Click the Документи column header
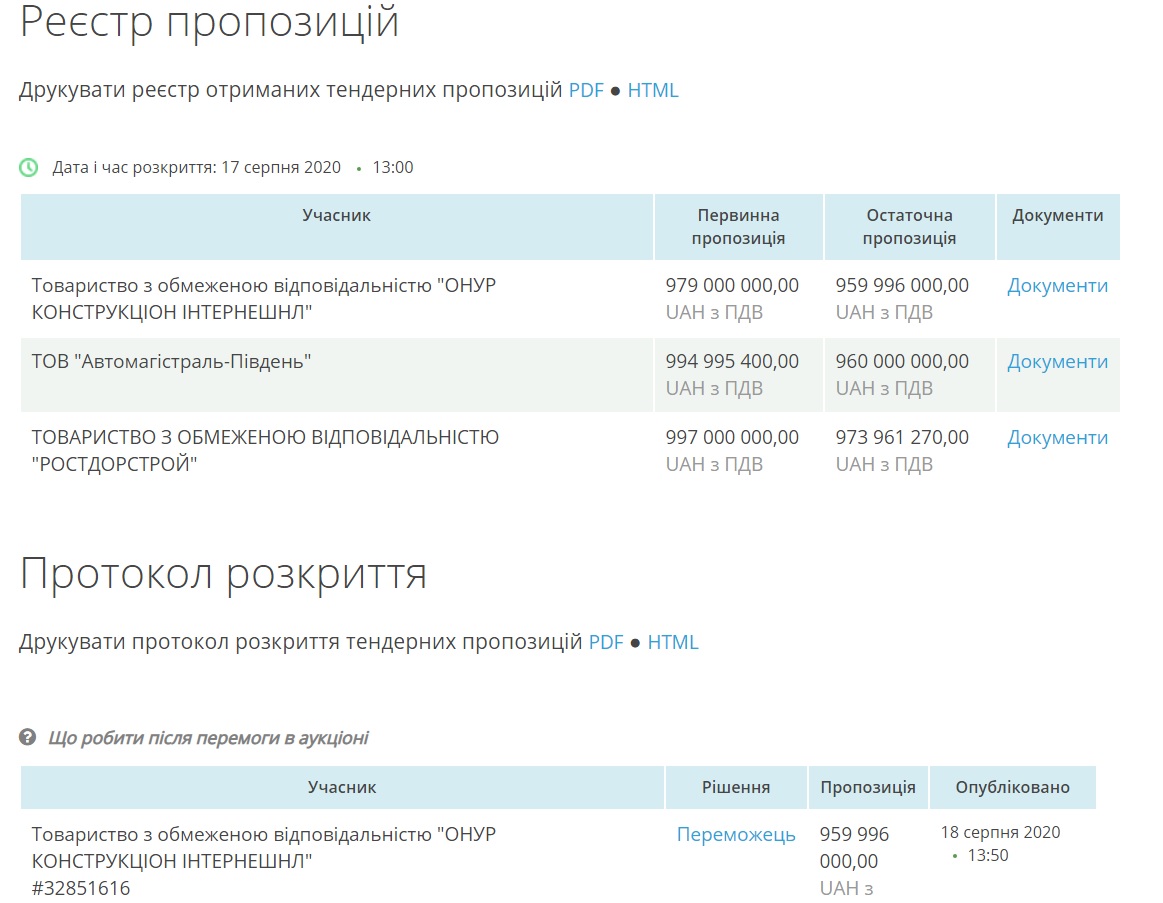 tap(1057, 216)
